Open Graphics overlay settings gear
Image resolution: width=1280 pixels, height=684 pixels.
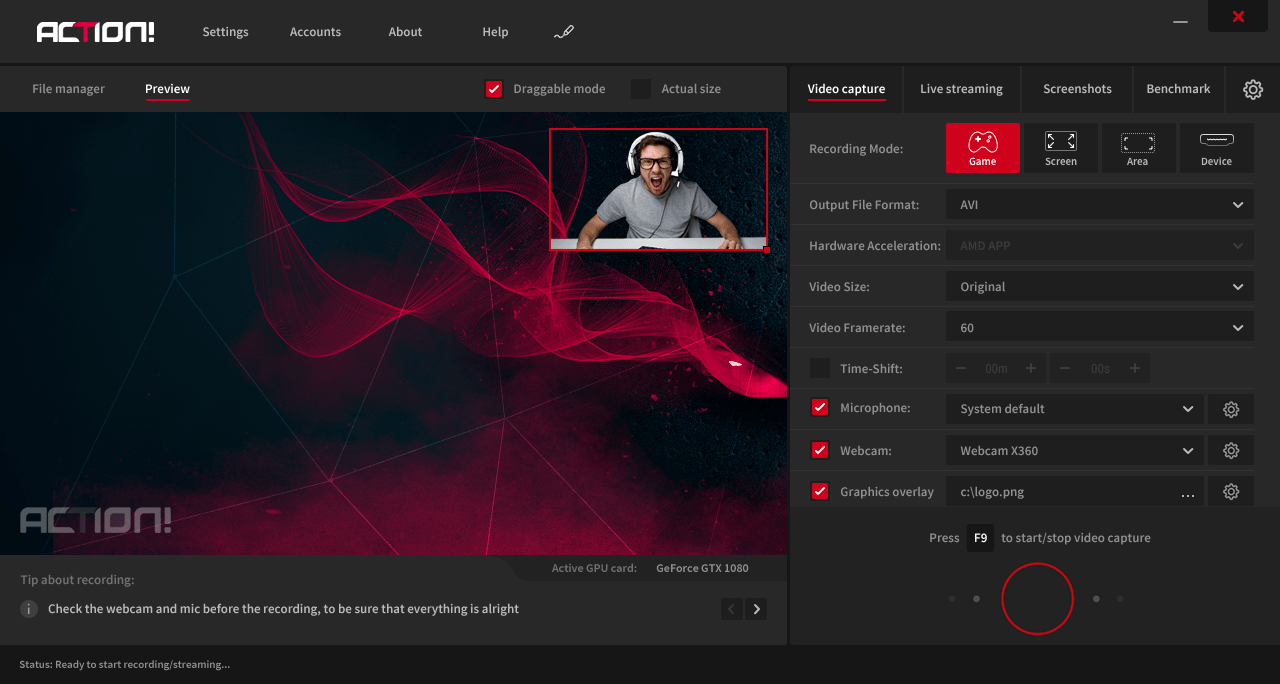tap(1231, 492)
